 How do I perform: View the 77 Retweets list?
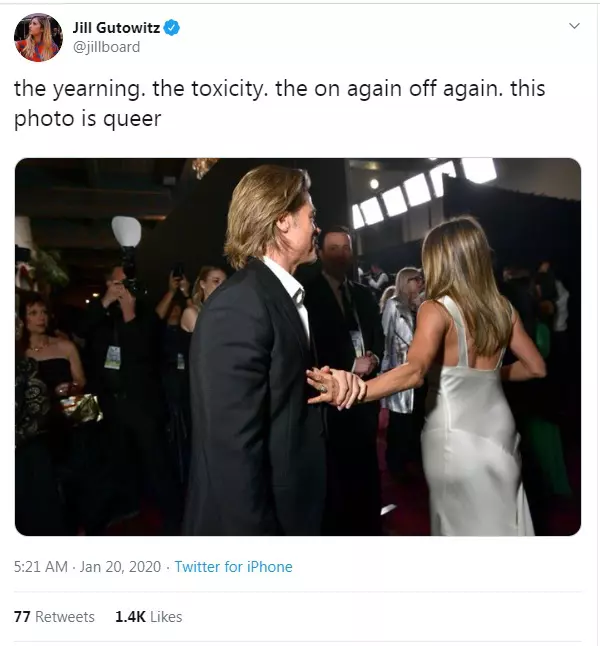[x=54, y=617]
